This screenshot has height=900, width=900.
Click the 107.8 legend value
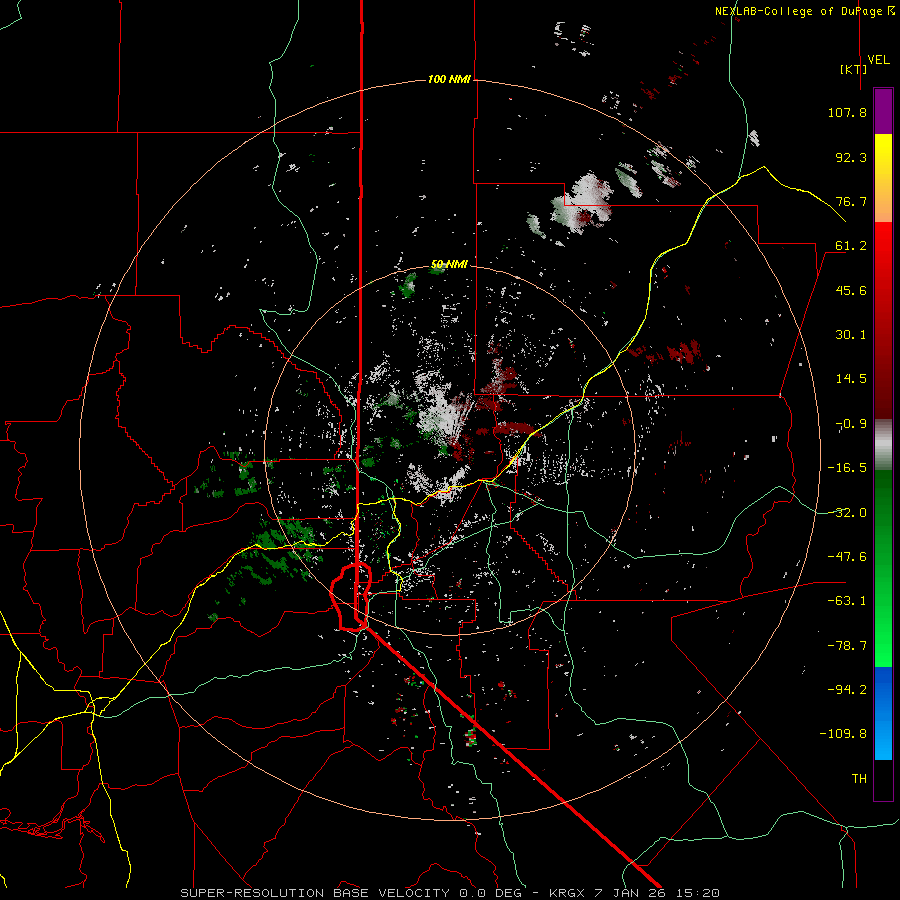(x=847, y=112)
